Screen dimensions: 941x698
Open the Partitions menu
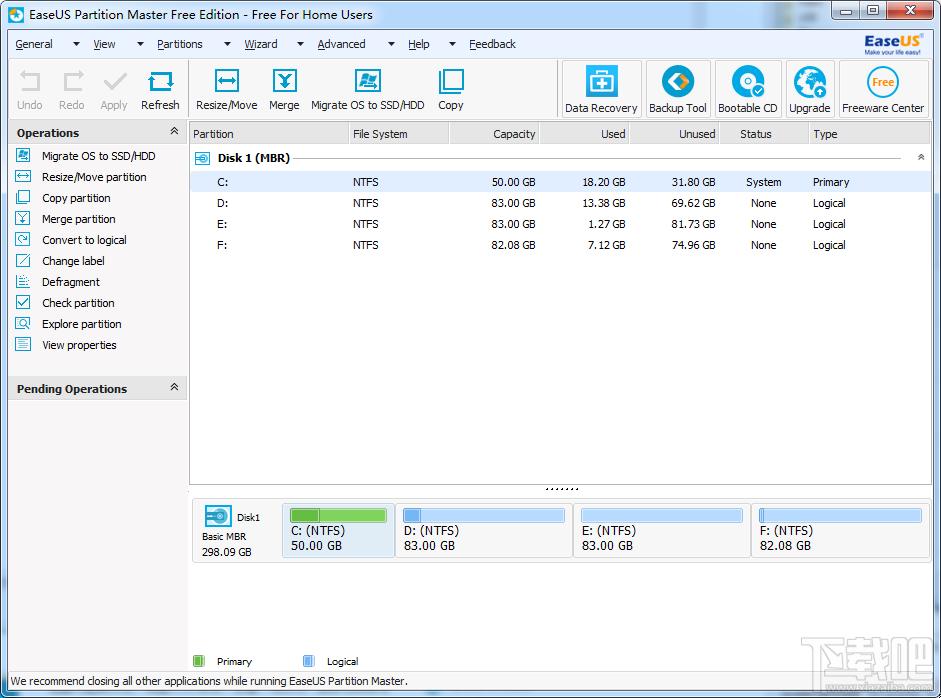click(x=180, y=44)
